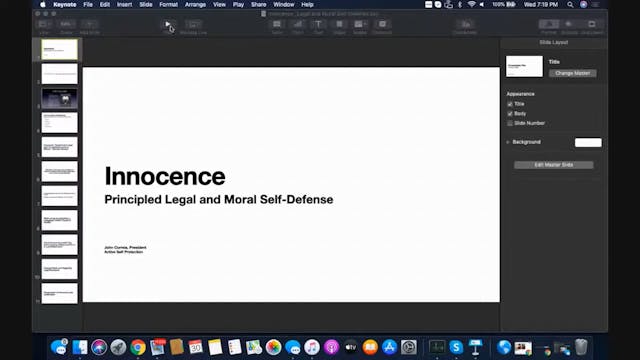Select slide 11 thumbnail in navigator
The height and width of the screenshot is (360, 640).
(x=60, y=293)
